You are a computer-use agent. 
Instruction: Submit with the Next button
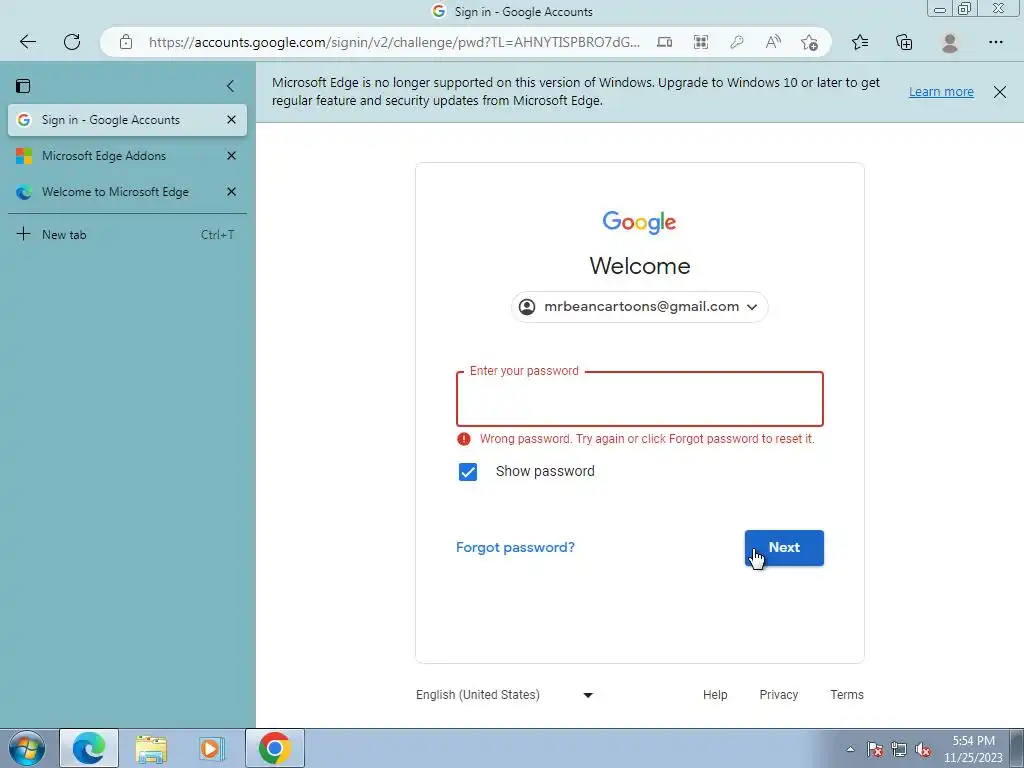coord(784,548)
